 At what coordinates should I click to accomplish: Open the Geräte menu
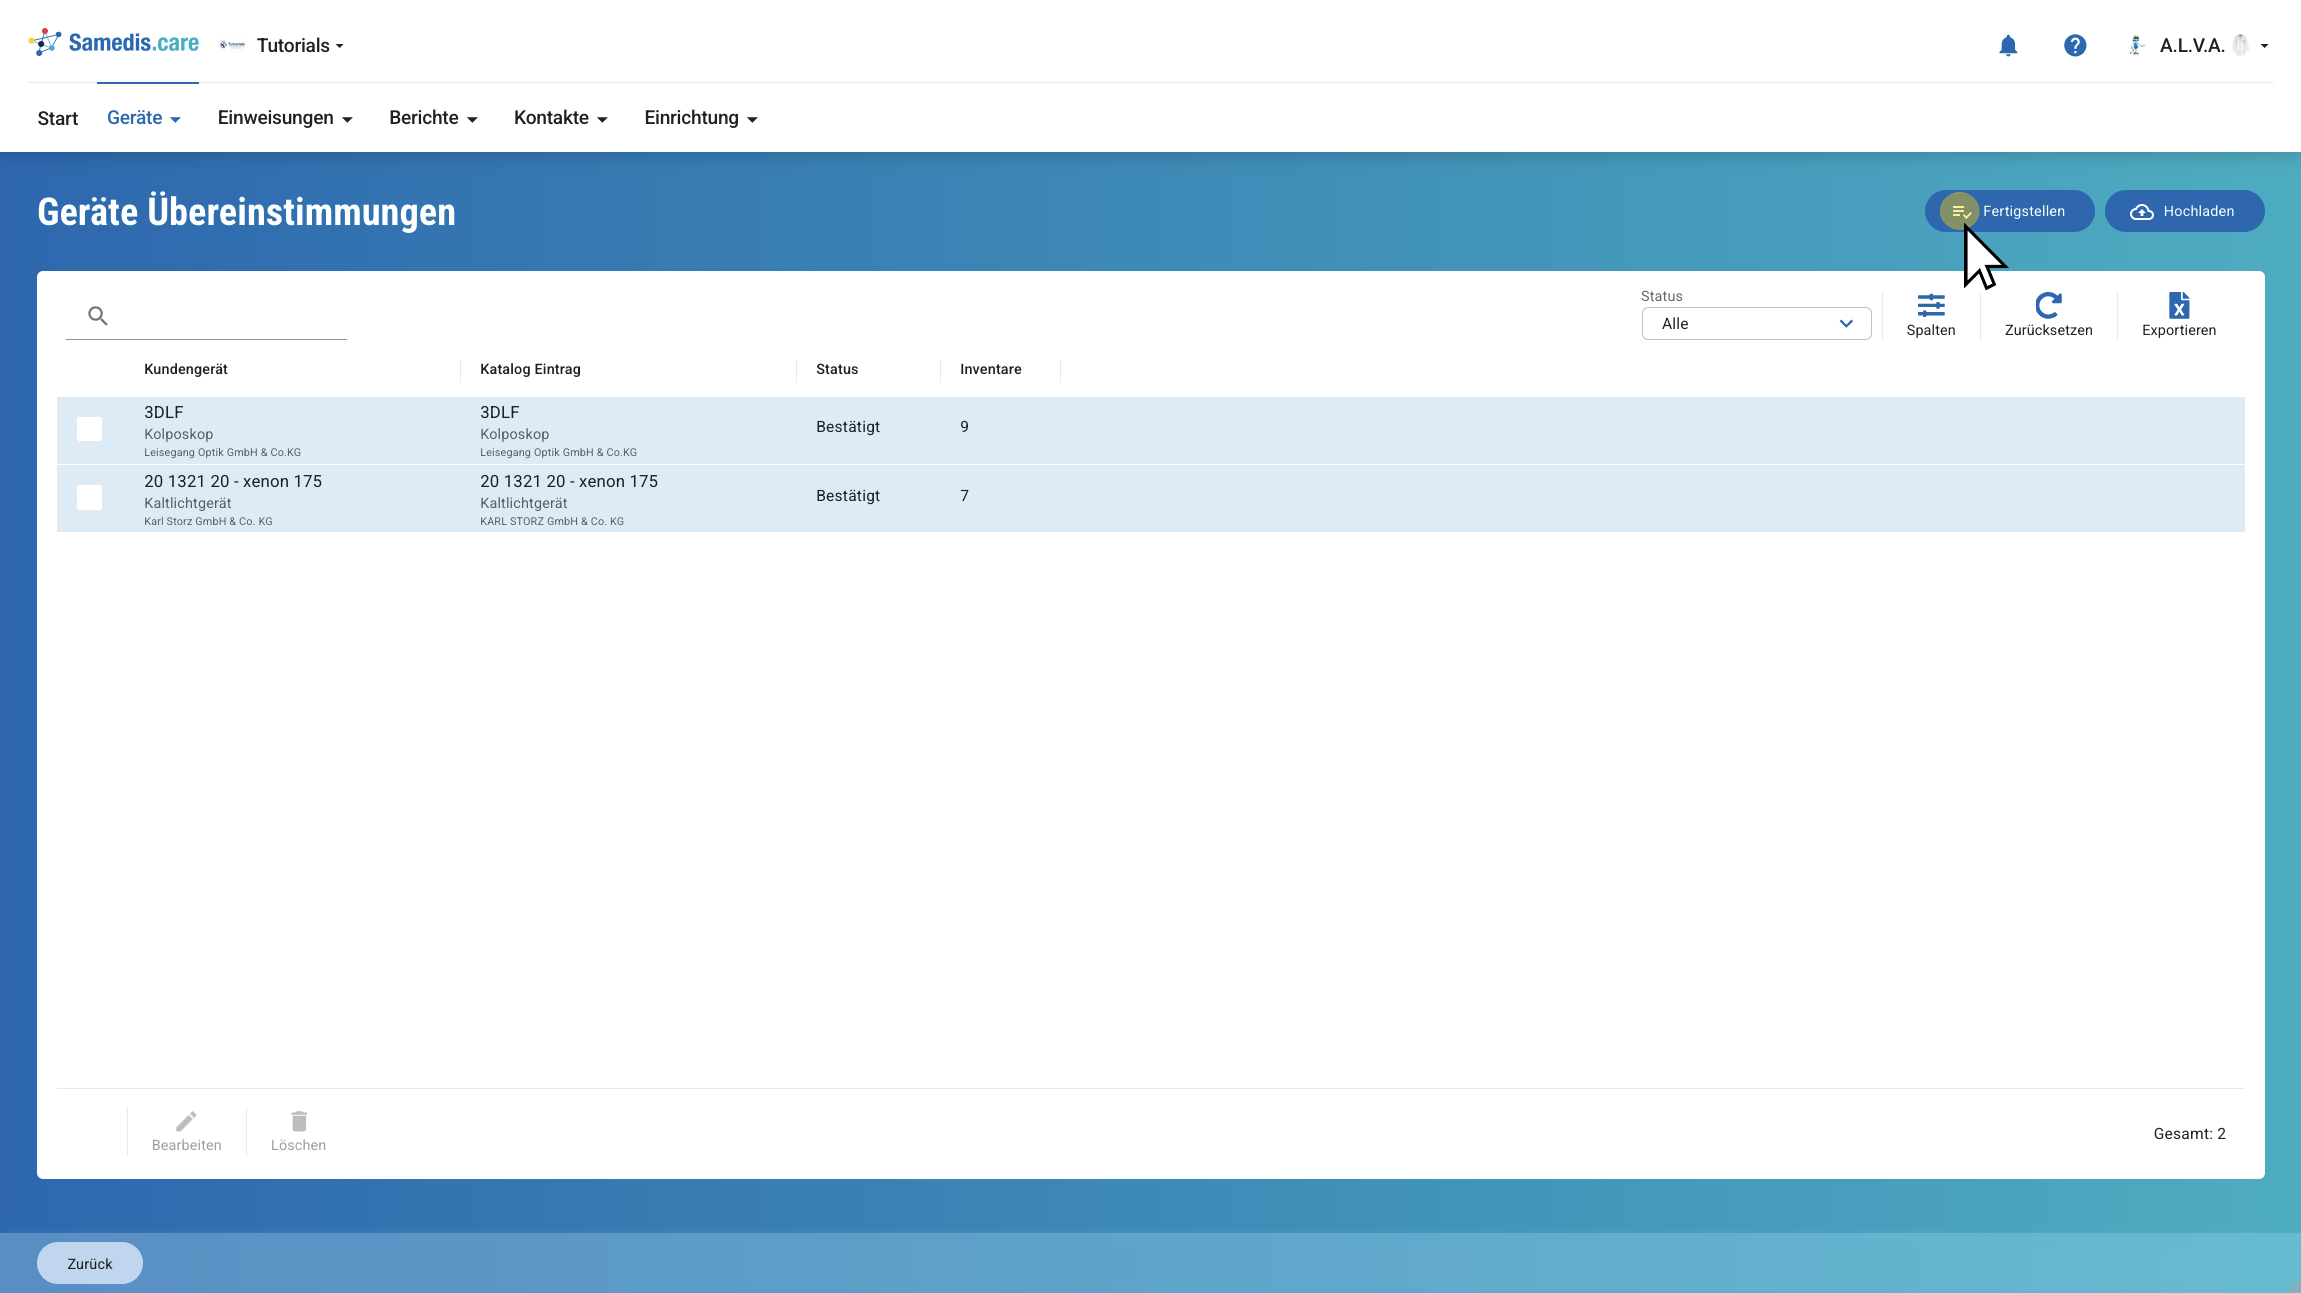pyautogui.click(x=144, y=118)
